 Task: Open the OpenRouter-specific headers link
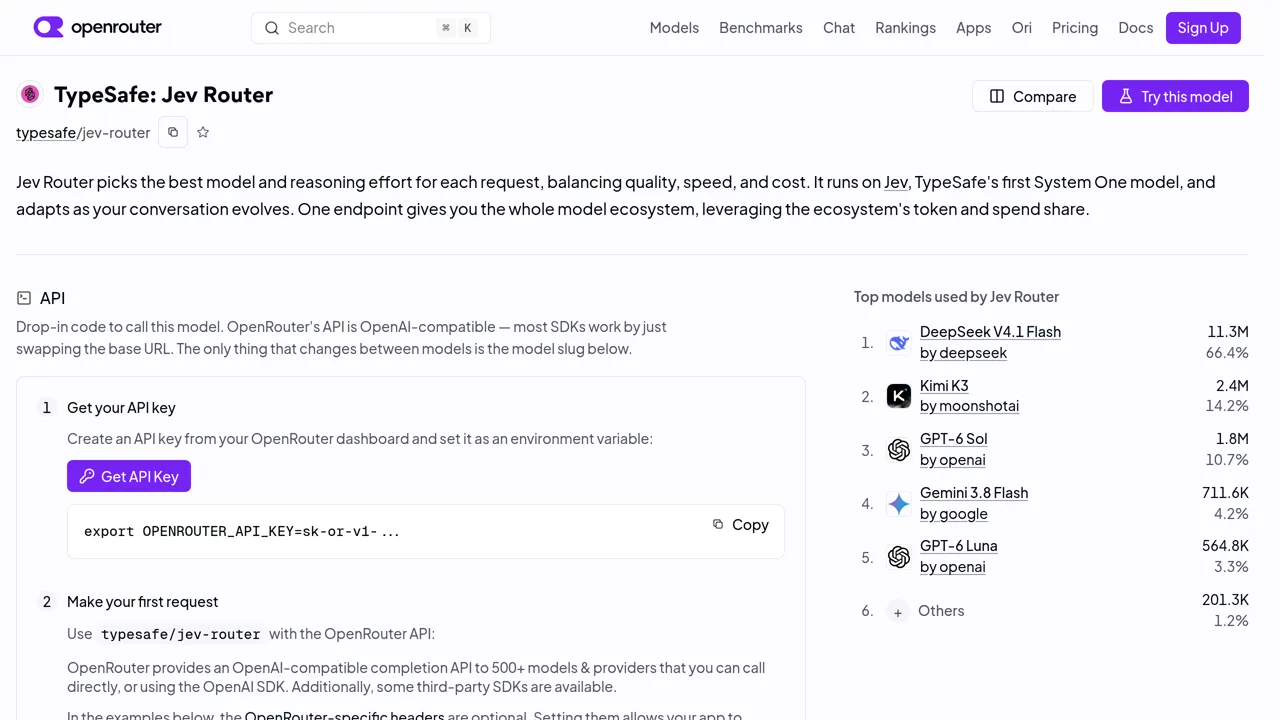(344, 715)
